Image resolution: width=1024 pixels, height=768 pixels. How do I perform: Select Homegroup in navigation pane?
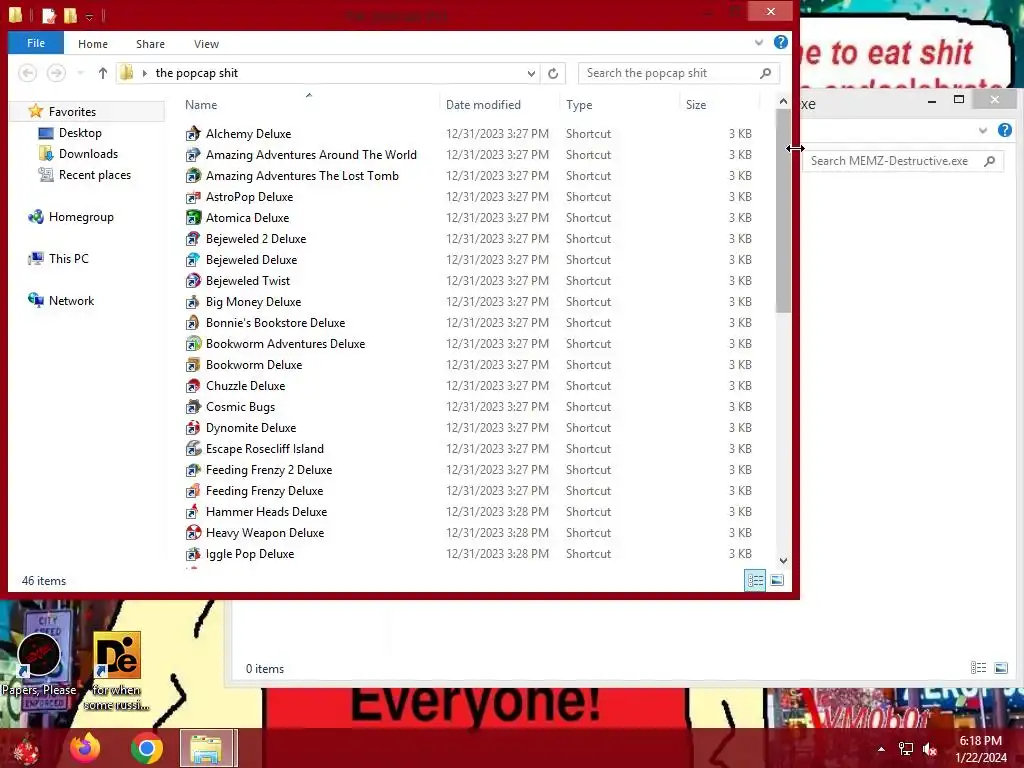click(81, 217)
